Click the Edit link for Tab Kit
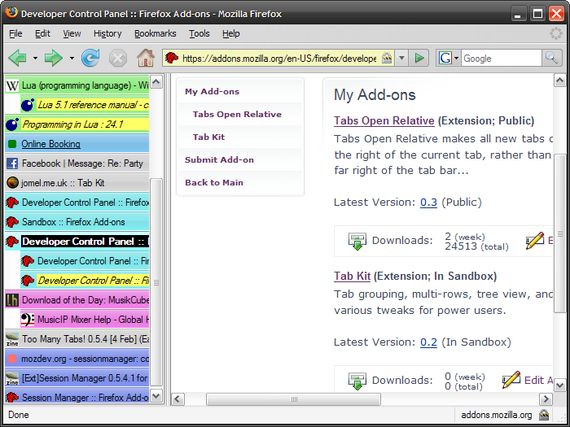Screen dimensions: 570x427 (539, 380)
